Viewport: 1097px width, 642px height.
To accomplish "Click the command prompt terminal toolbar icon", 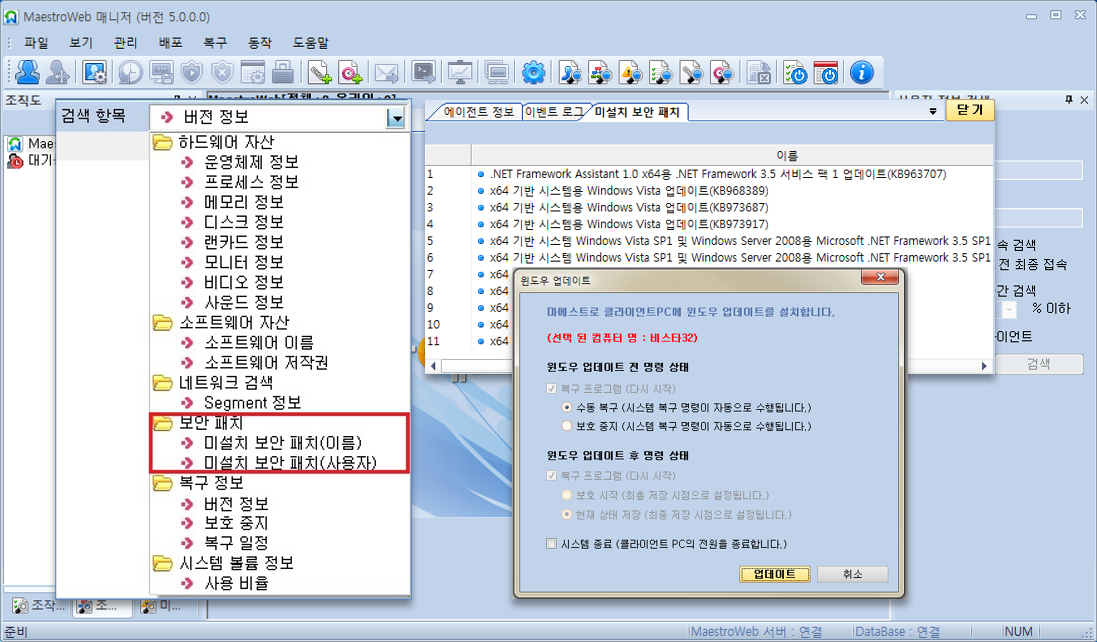I will [424, 72].
